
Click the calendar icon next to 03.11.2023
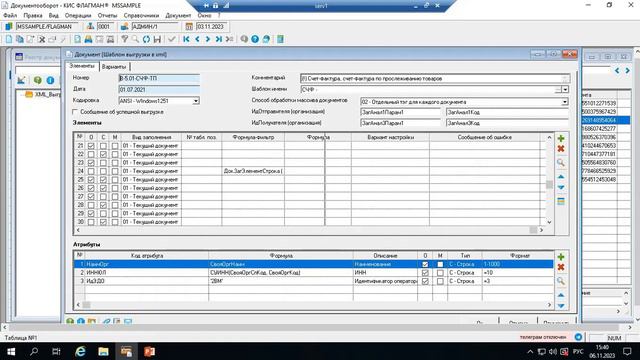point(189,27)
